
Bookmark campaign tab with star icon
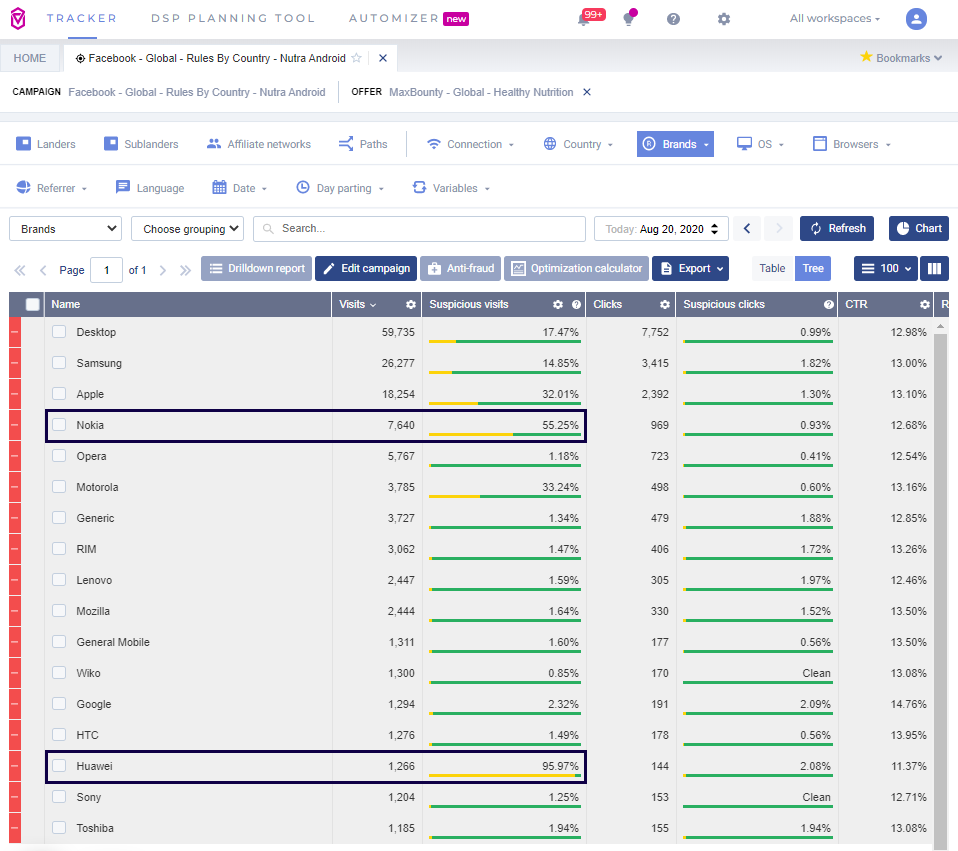click(x=356, y=58)
